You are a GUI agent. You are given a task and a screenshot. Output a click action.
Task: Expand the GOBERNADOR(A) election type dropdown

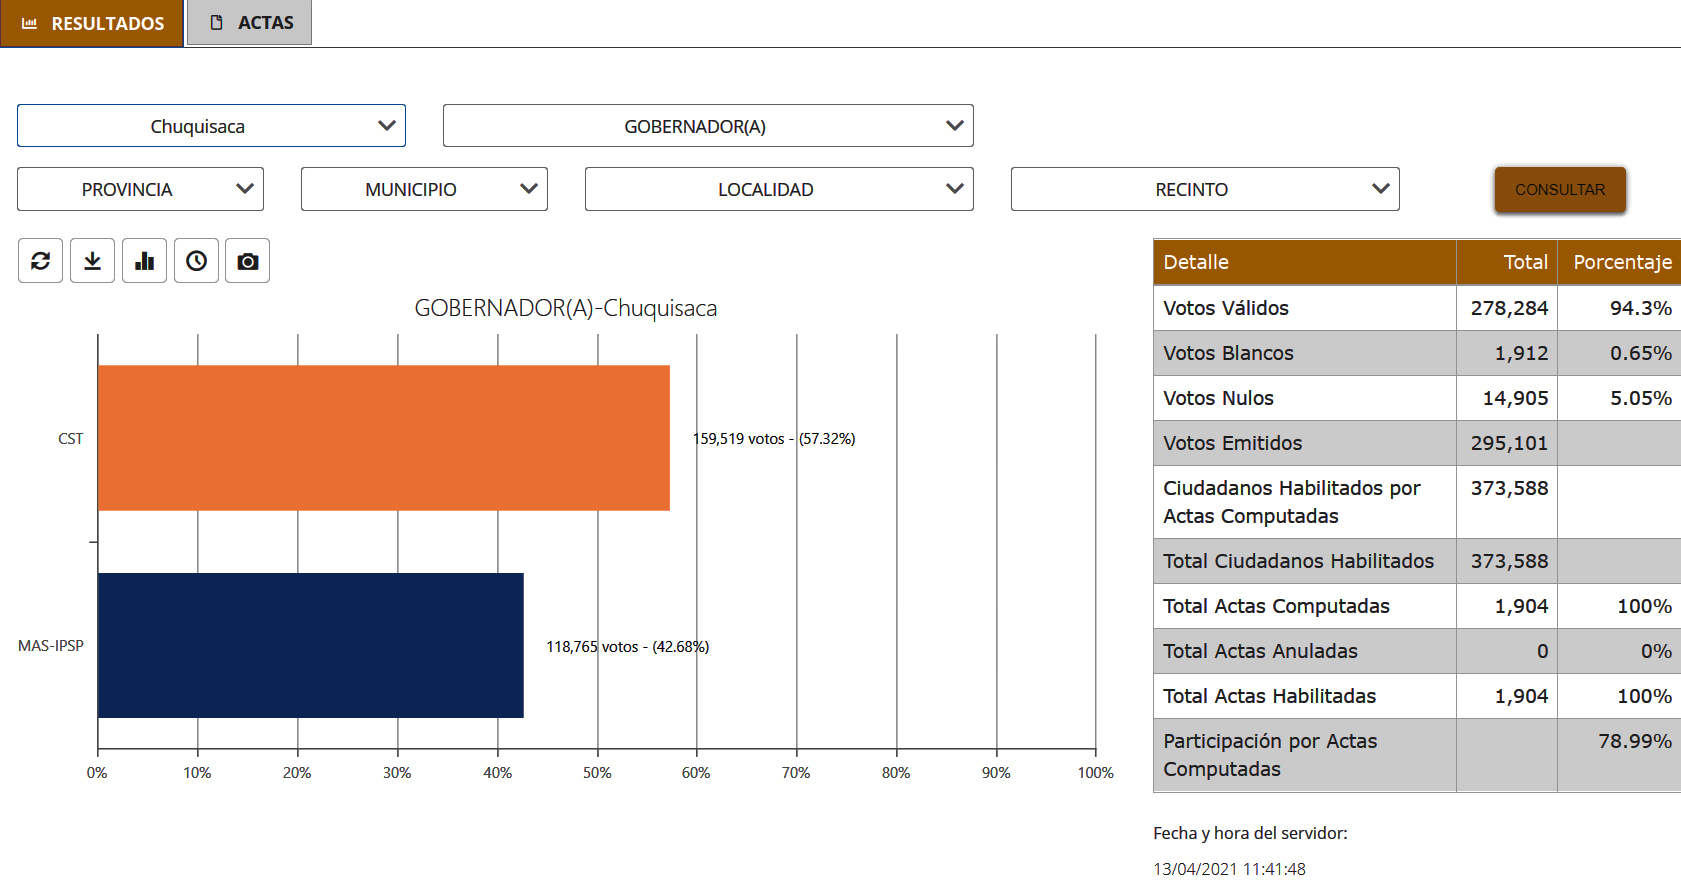(x=707, y=126)
